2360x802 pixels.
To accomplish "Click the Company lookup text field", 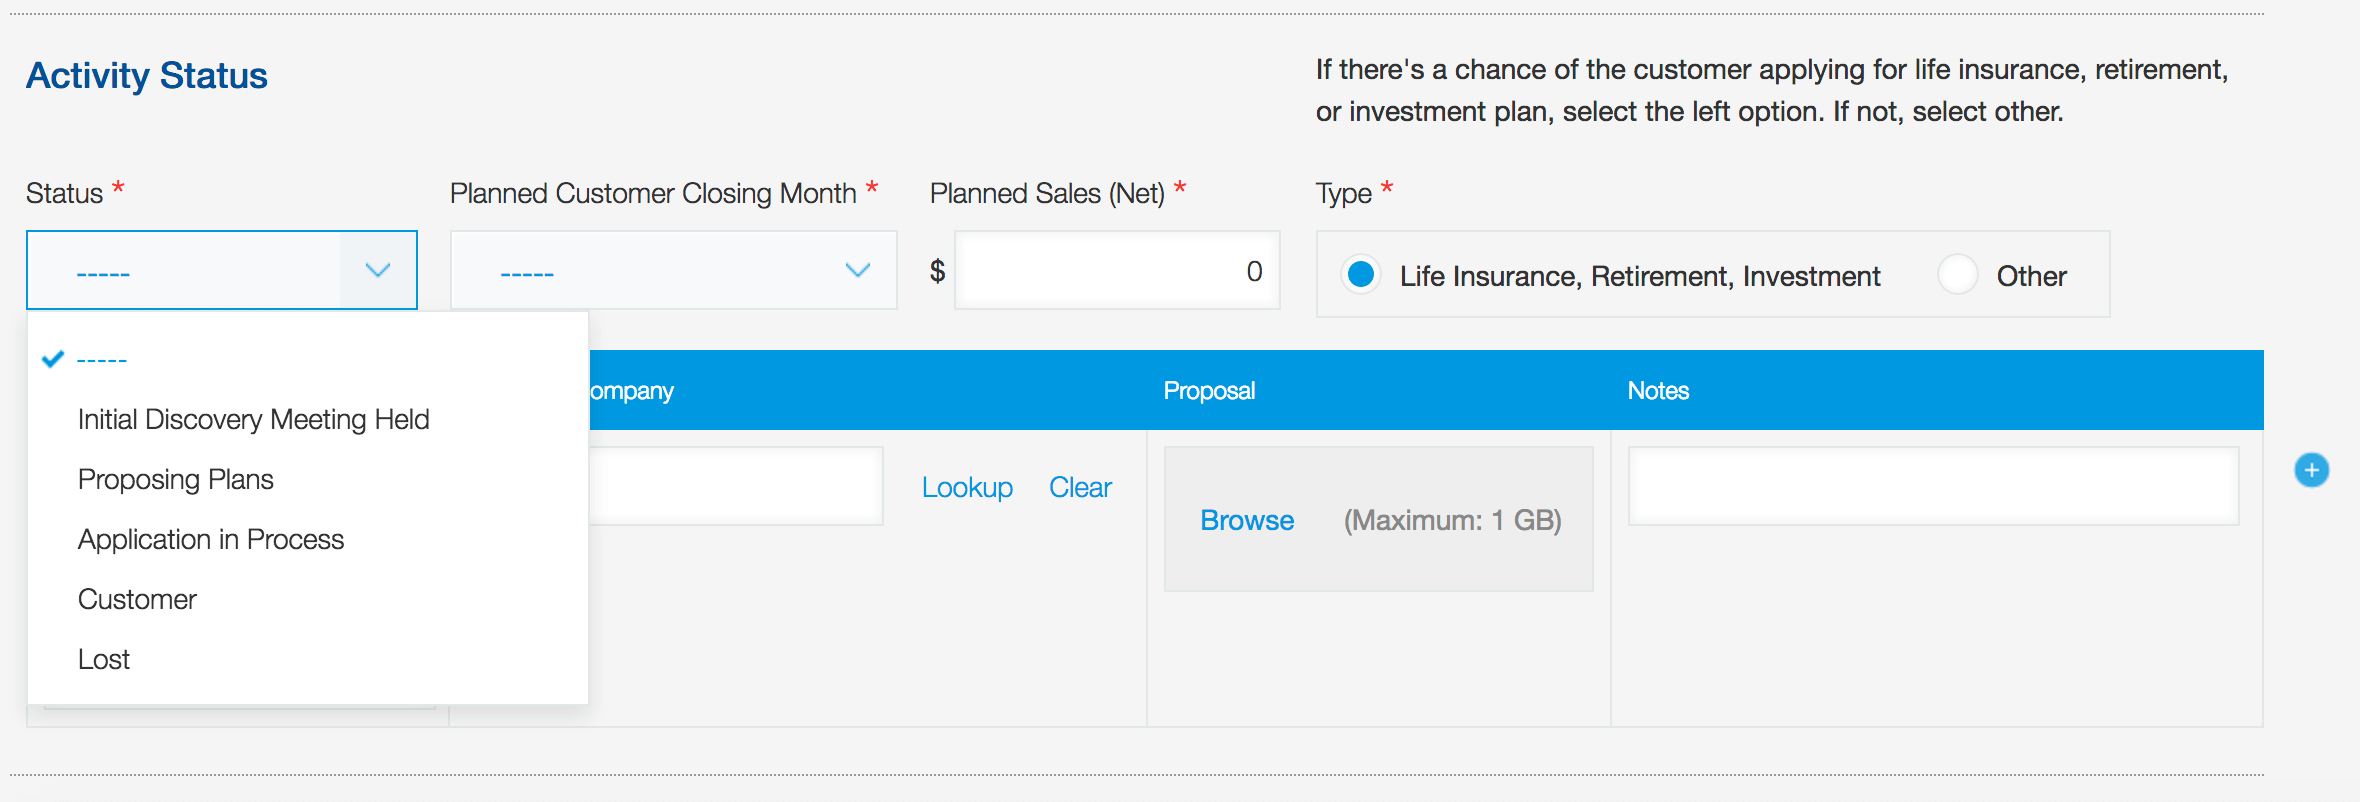I will pyautogui.click(x=735, y=486).
